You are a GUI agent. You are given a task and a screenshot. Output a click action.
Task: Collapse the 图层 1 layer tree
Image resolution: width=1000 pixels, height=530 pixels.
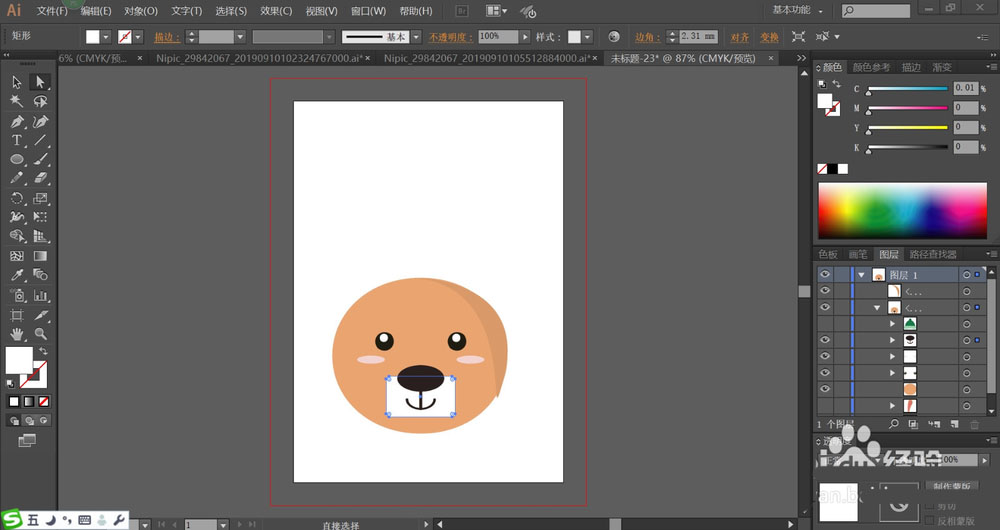point(861,275)
